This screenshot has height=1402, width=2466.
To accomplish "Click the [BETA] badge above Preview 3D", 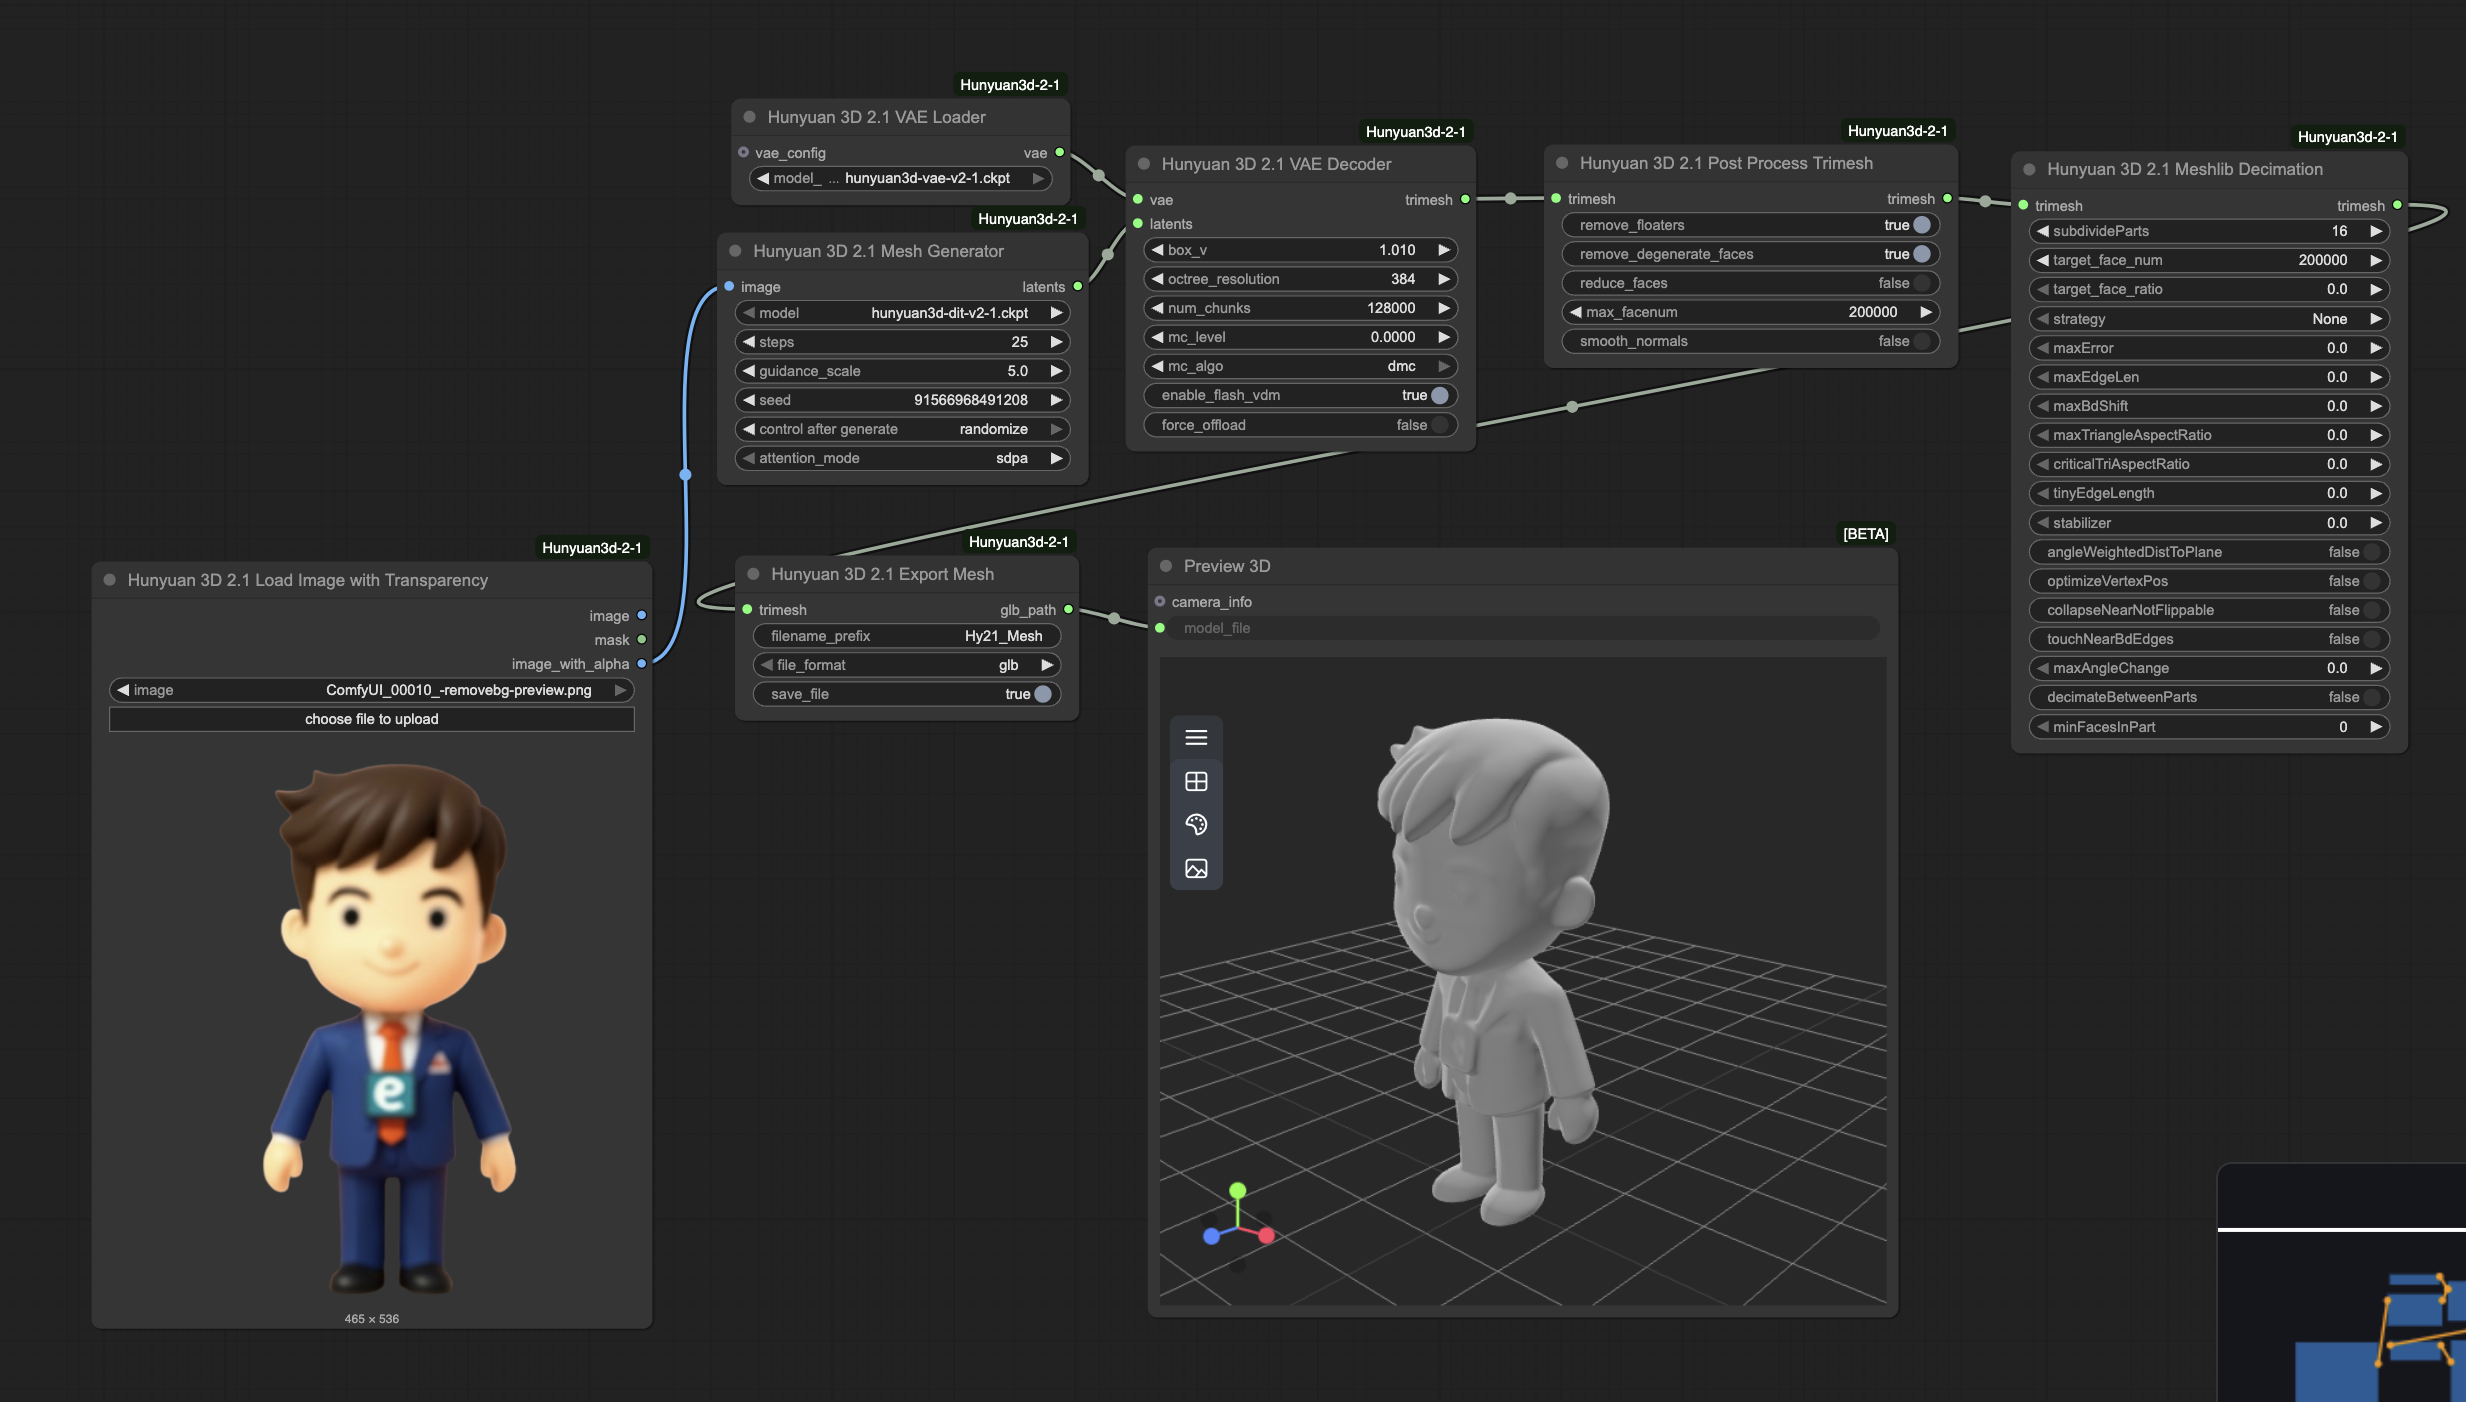I will point(1866,534).
